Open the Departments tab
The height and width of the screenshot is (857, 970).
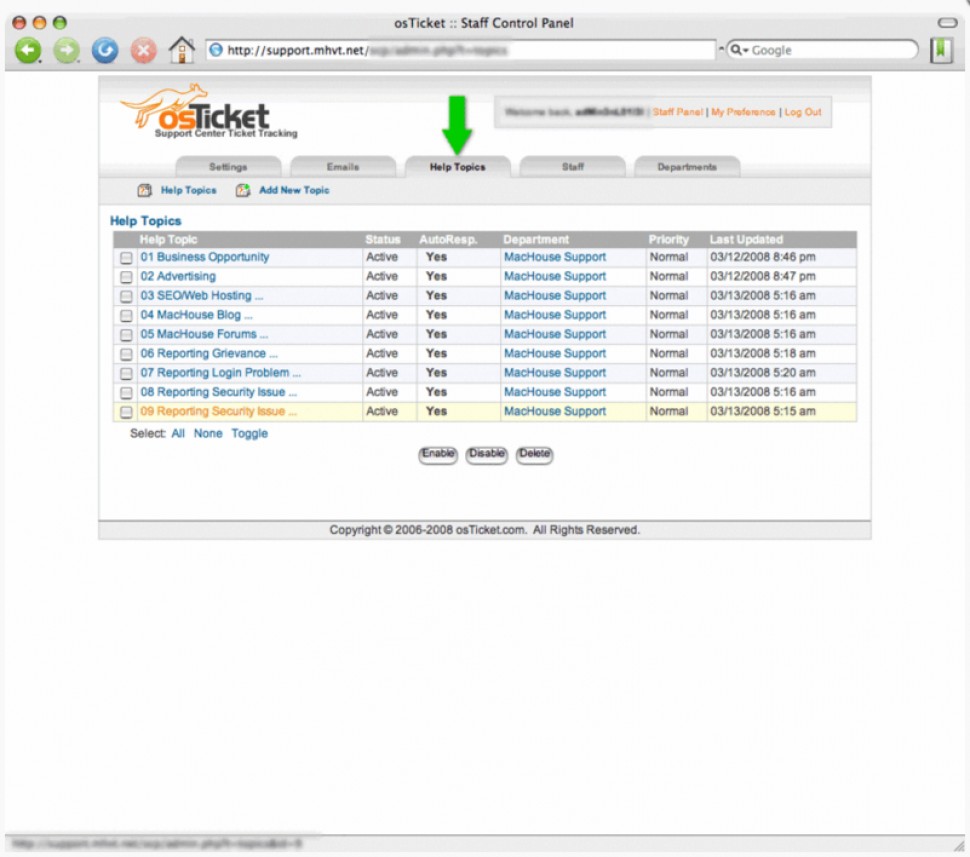pyautogui.click(x=687, y=167)
